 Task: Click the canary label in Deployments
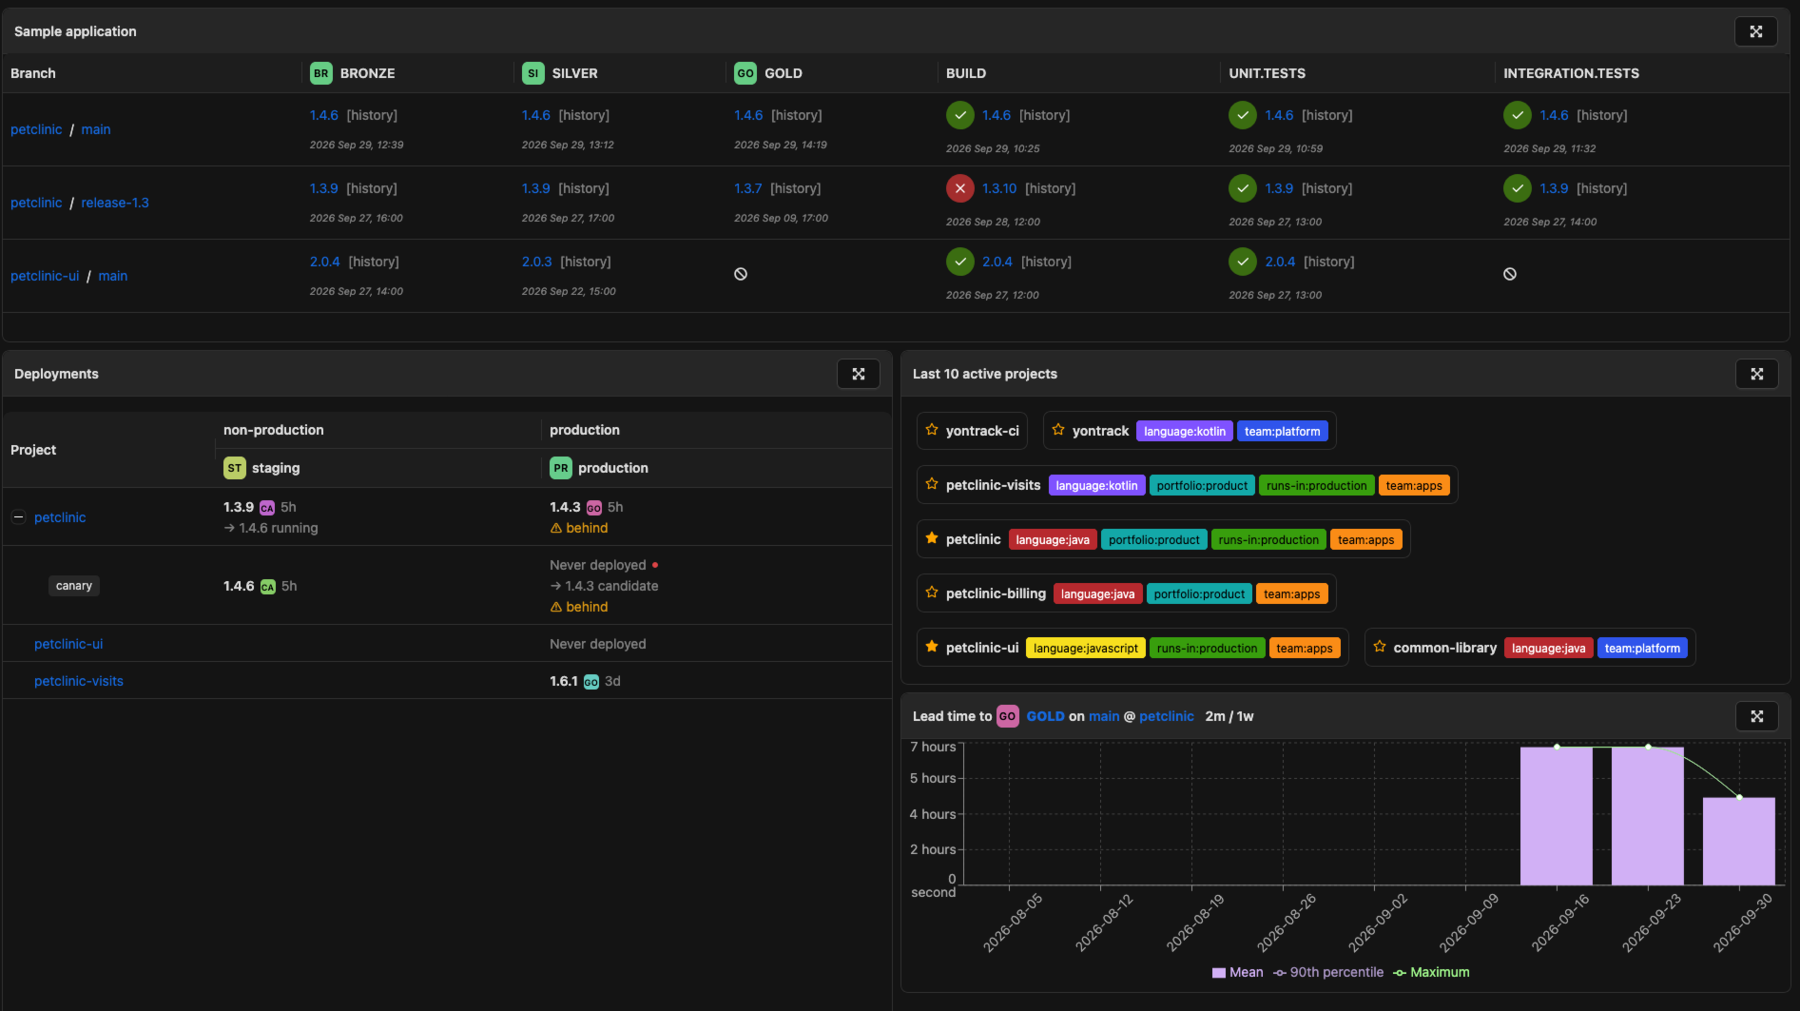[x=74, y=586]
